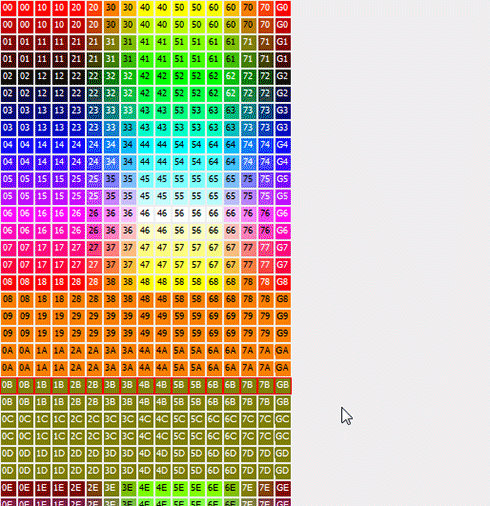490x506 pixels.
Task: Choose the pink G6 swatch directly above G7
Action: 282,231
